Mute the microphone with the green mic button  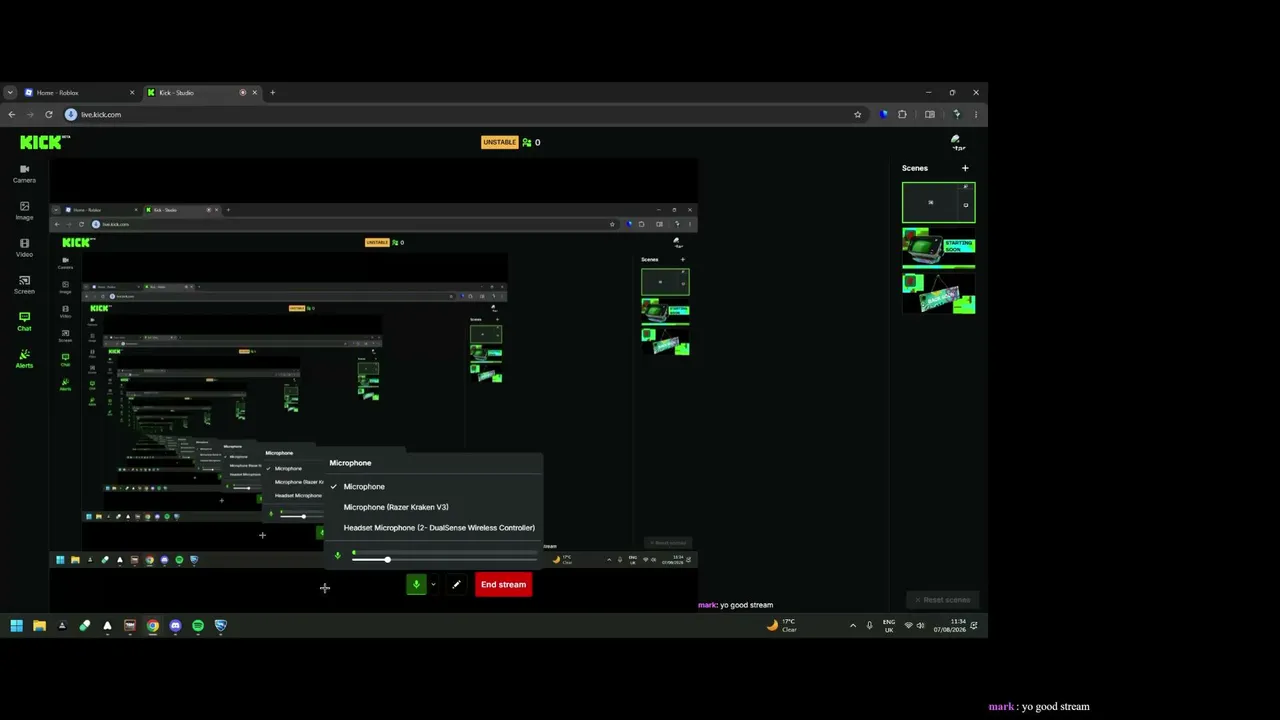[x=416, y=585]
